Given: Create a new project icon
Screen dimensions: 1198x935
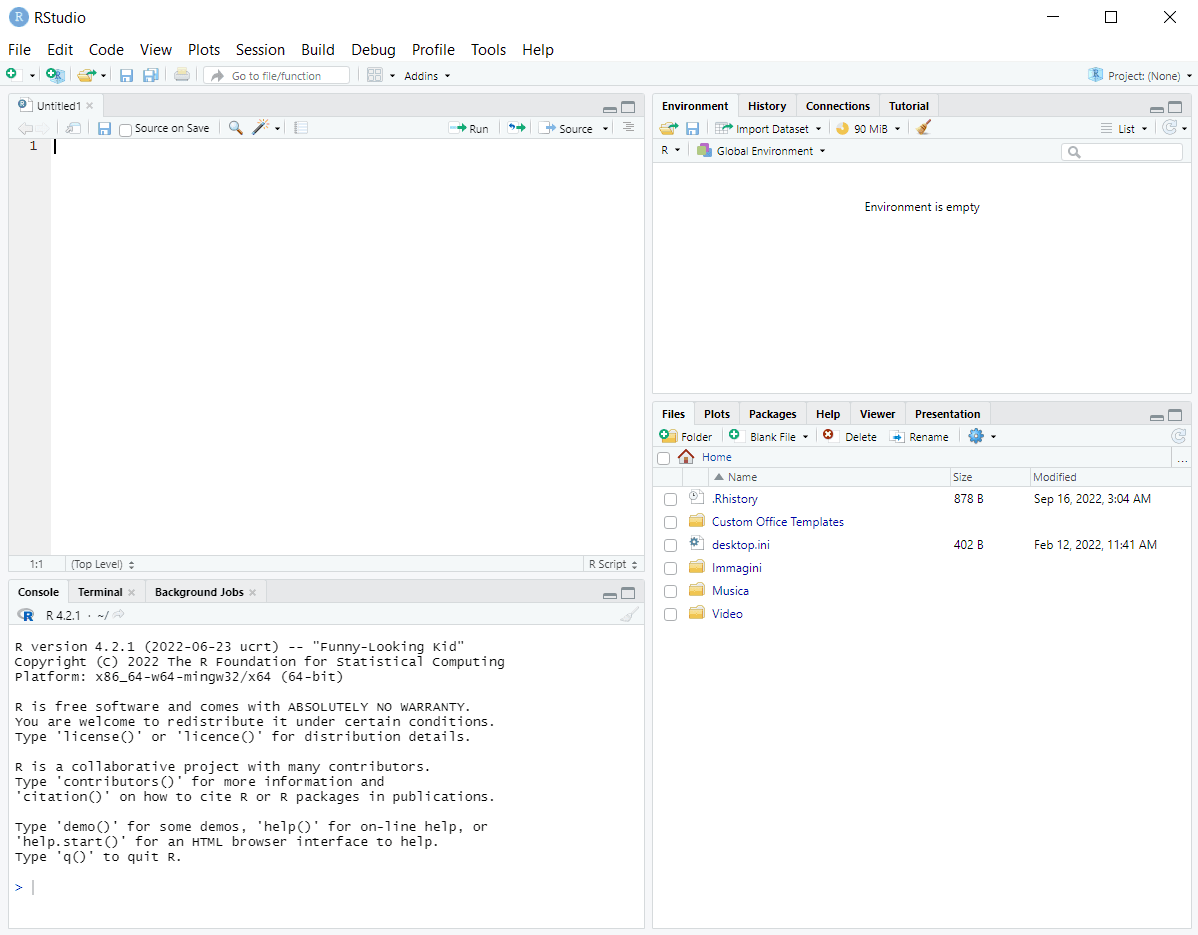Looking at the screenshot, I should (x=55, y=75).
